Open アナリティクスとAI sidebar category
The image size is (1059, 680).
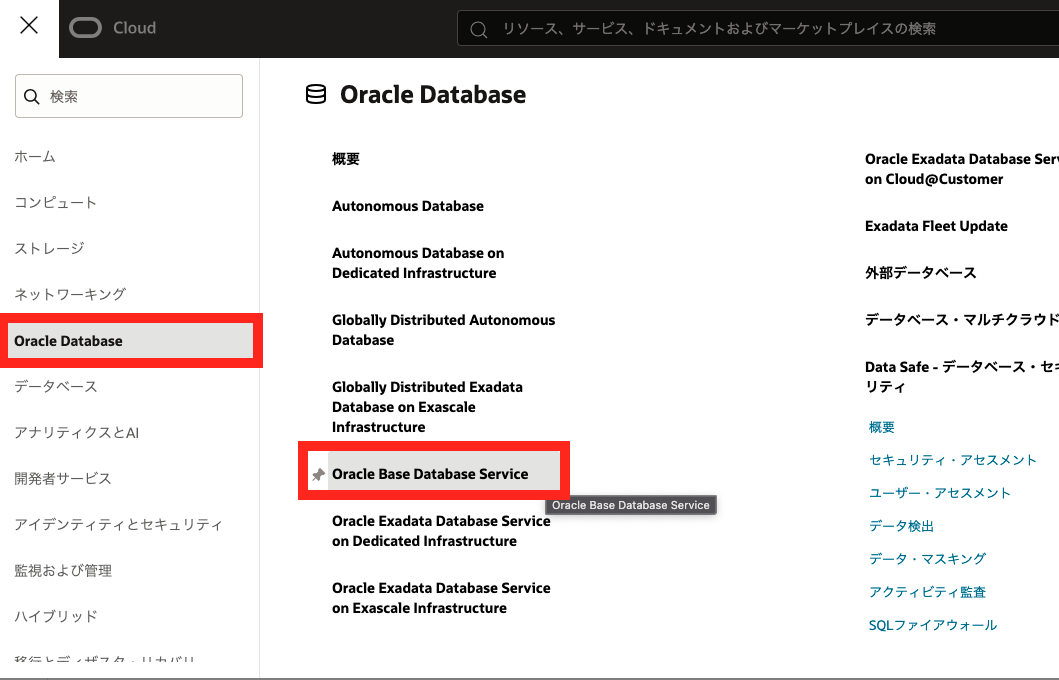76,433
